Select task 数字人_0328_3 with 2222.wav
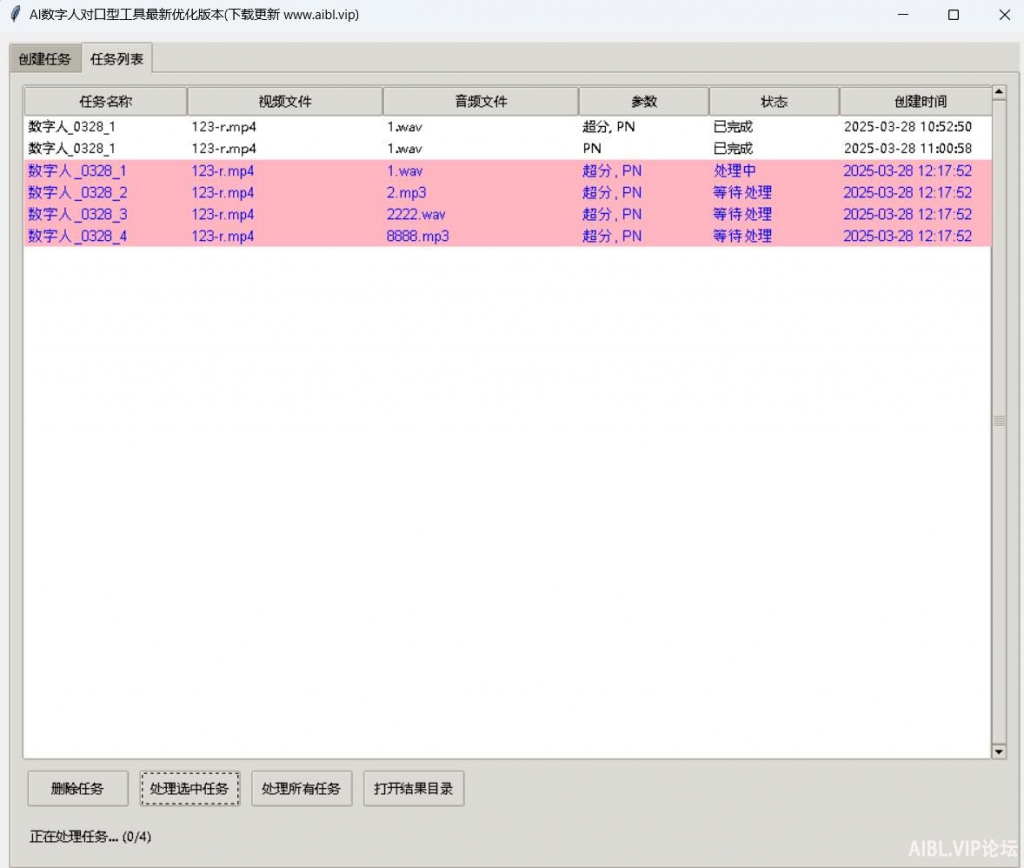Viewport: 1024px width, 868px height. [500, 214]
